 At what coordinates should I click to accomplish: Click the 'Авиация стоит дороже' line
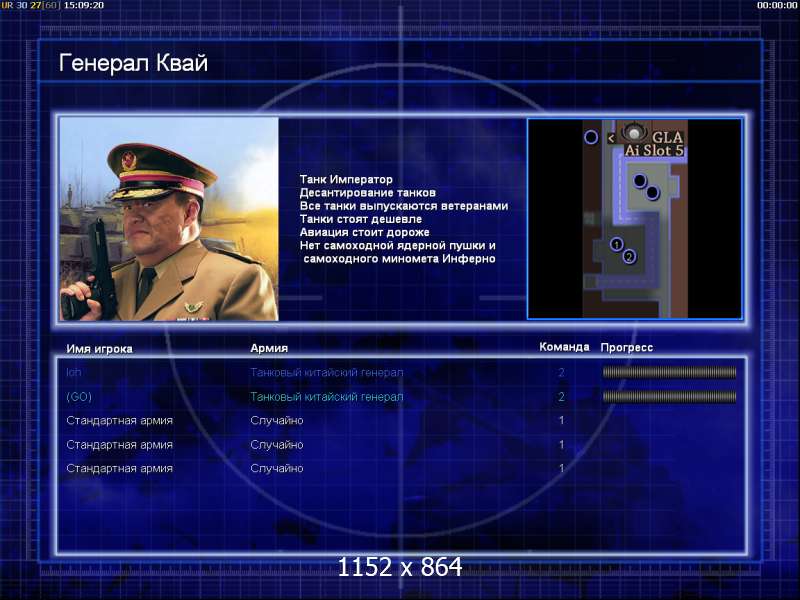coord(364,233)
